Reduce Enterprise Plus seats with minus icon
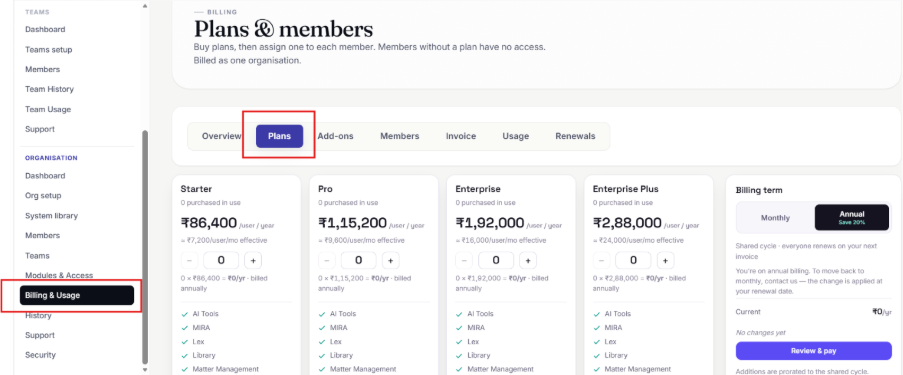 click(x=602, y=260)
